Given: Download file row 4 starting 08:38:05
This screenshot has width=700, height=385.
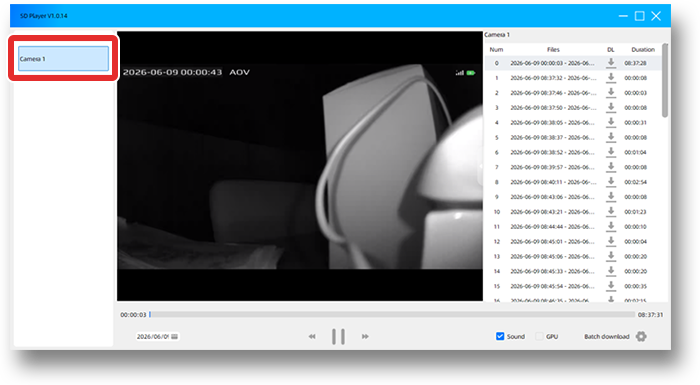Looking at the screenshot, I should [611, 122].
